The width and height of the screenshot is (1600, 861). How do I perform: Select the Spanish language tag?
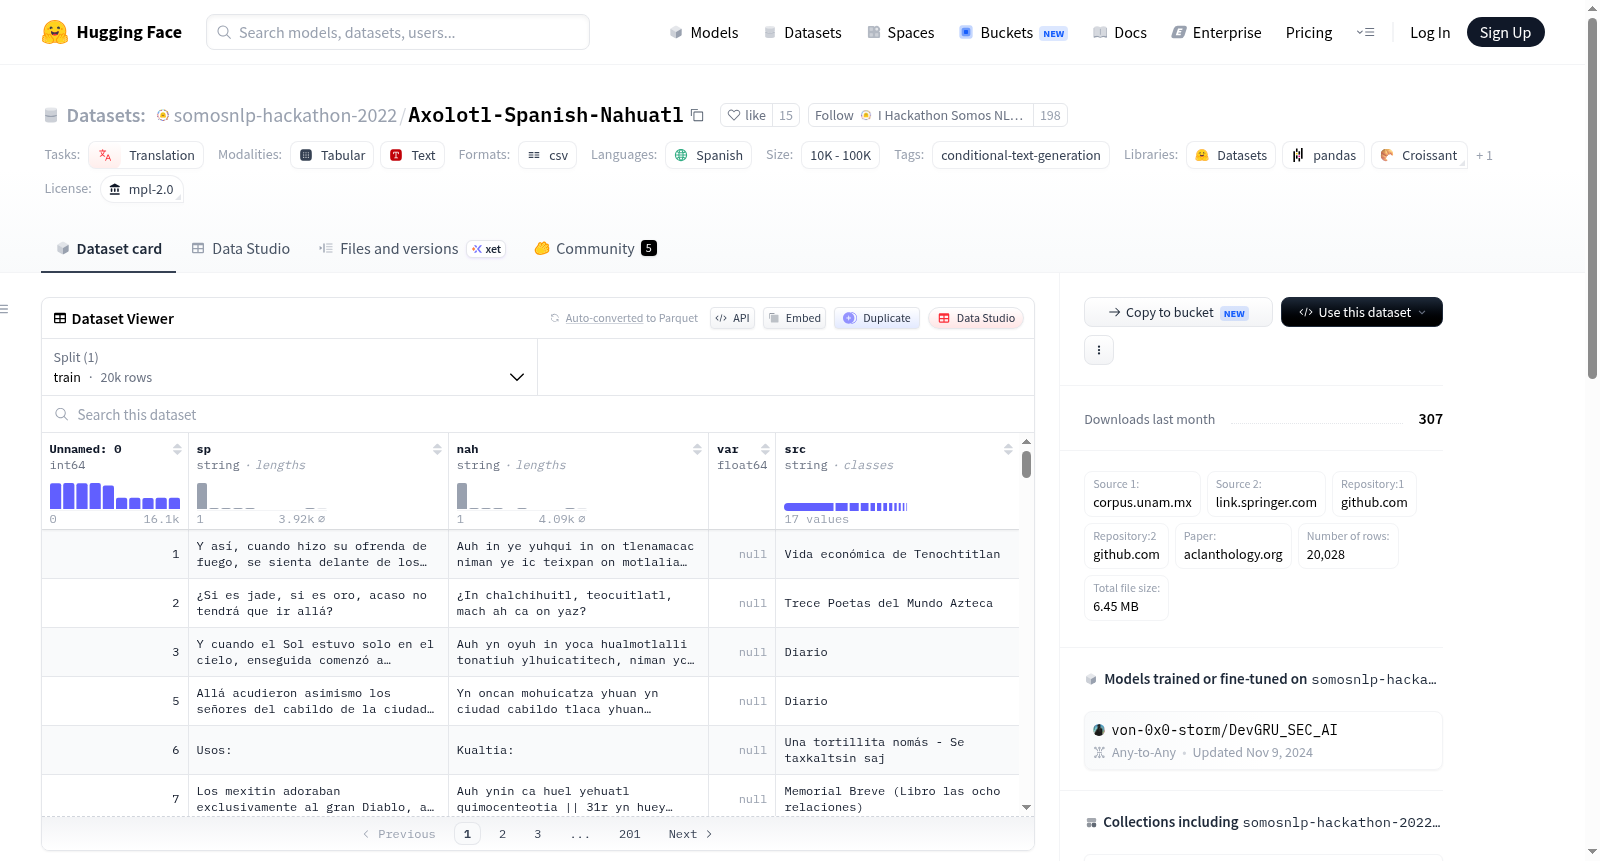pyautogui.click(x=708, y=155)
